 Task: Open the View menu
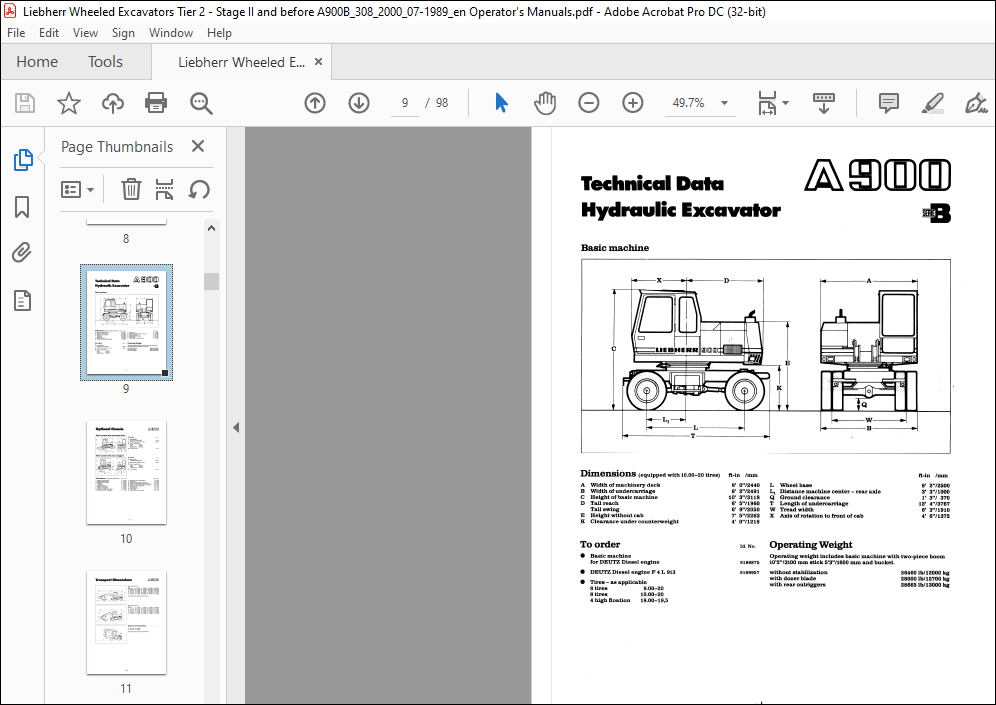(85, 33)
